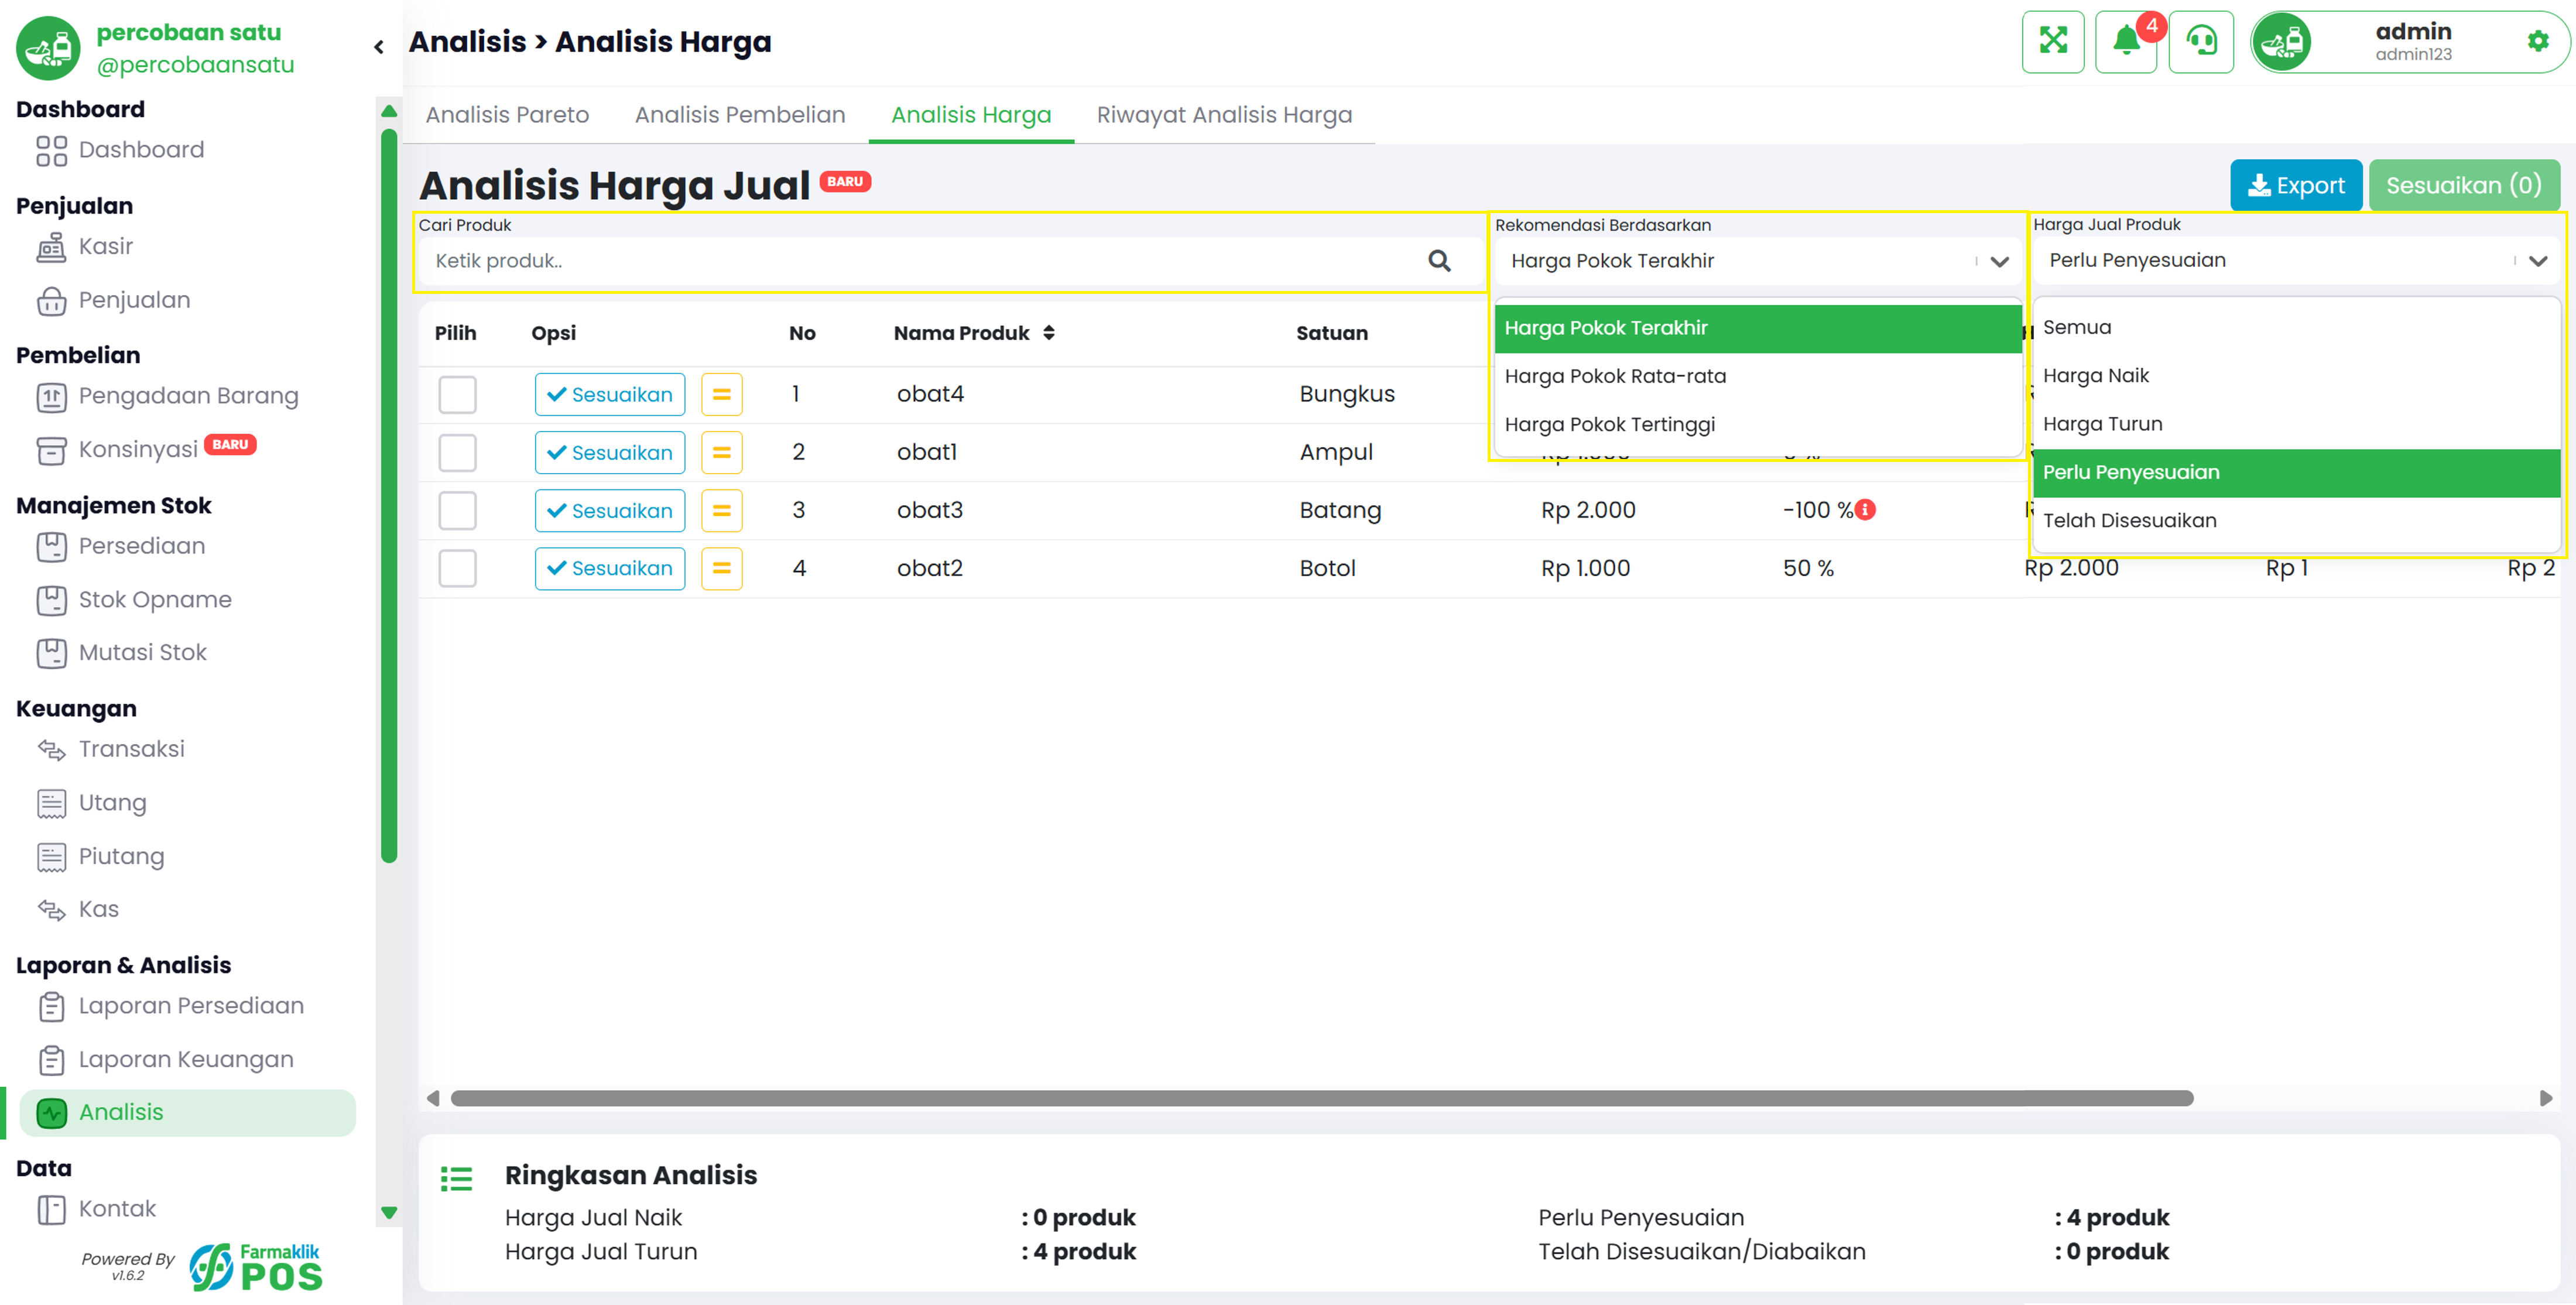Open customer support headset icon

(x=2202, y=41)
